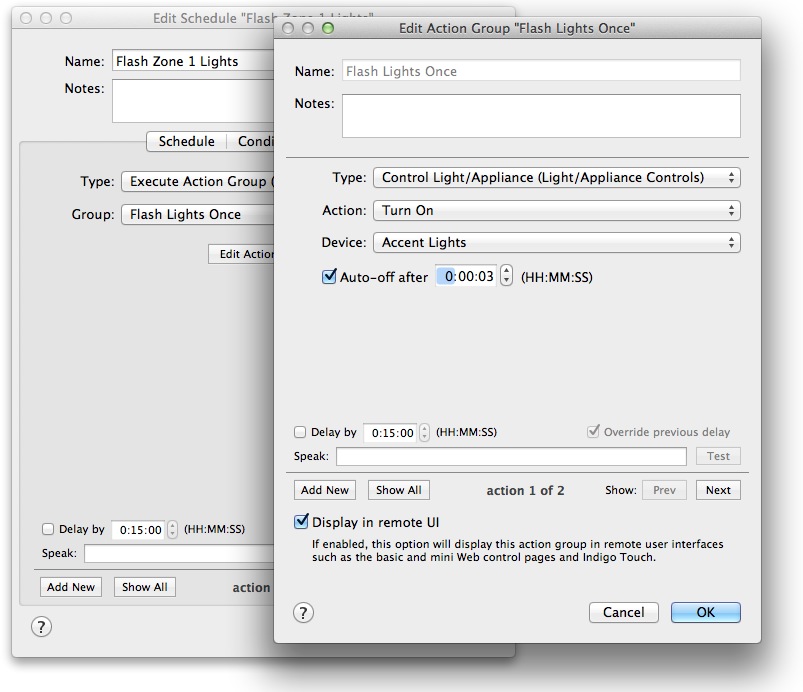Click Notes field in Edit Schedule window
Screen dimensions: 803x692
point(194,101)
